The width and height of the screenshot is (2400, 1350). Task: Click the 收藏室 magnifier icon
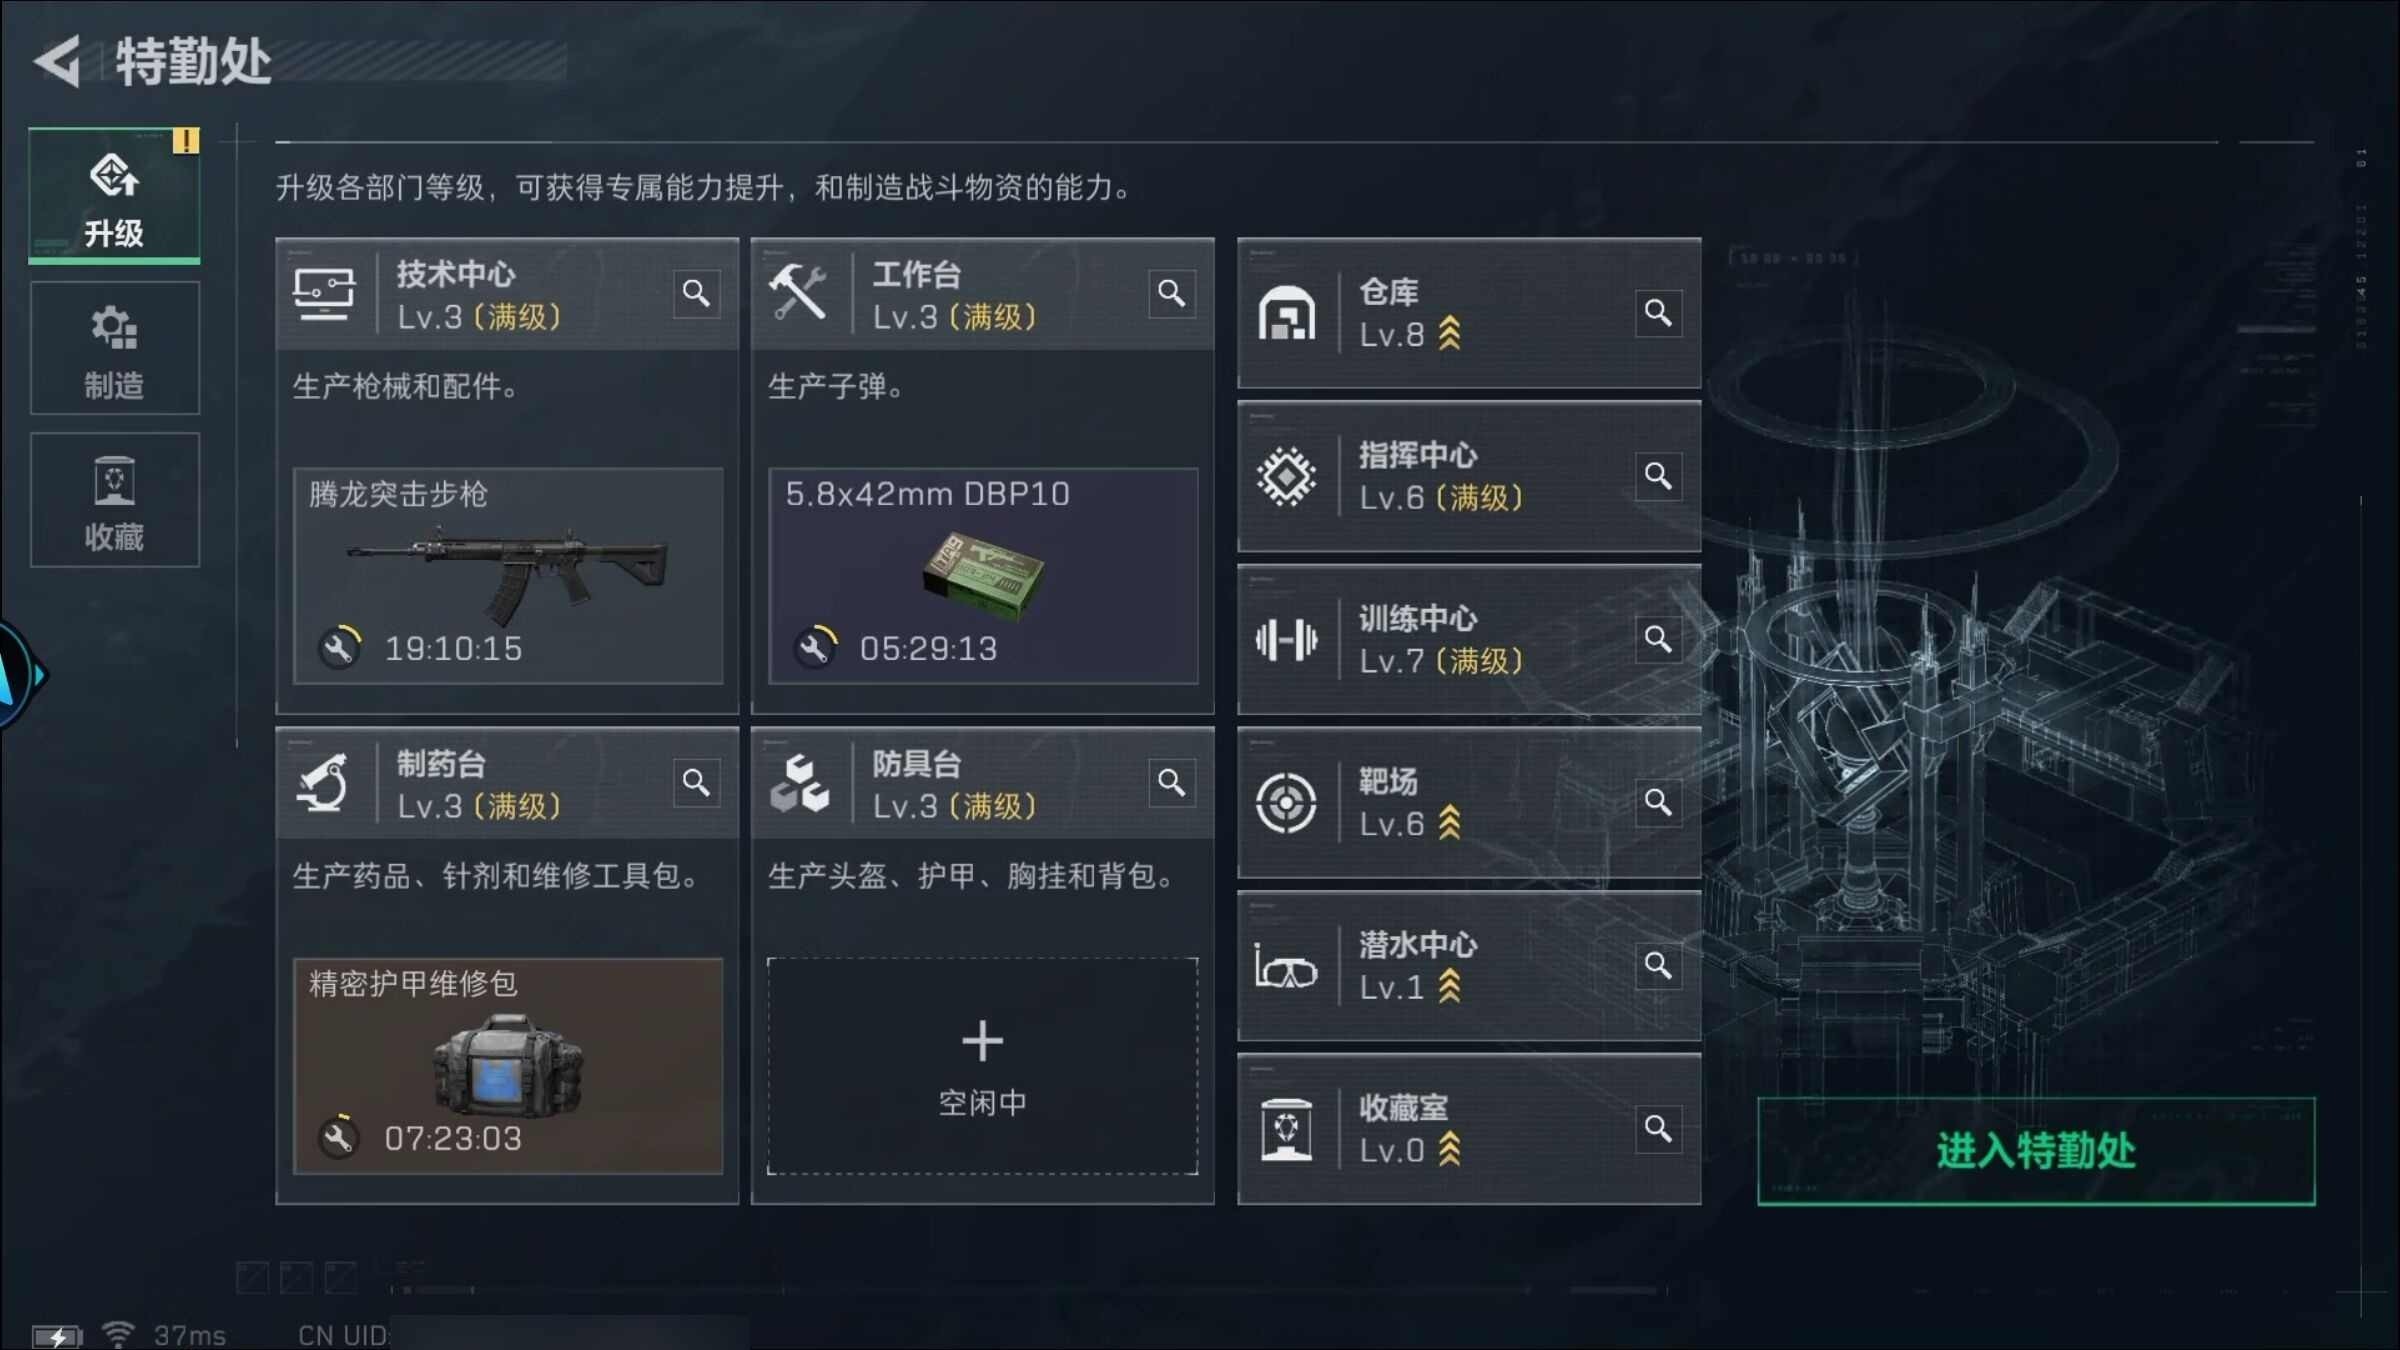pos(1658,1129)
